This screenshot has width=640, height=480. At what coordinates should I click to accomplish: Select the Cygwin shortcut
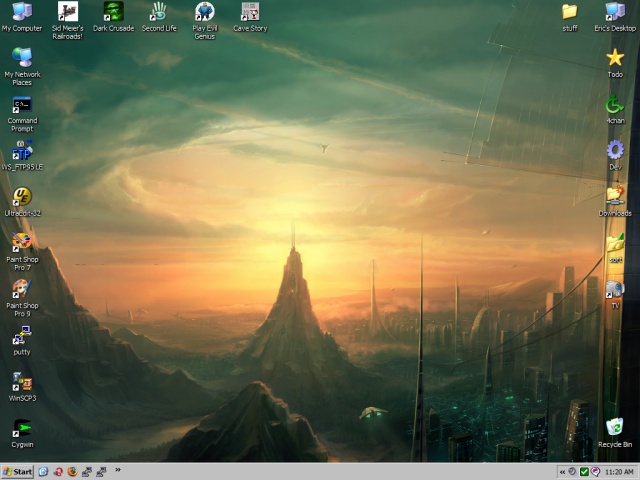[x=22, y=433]
